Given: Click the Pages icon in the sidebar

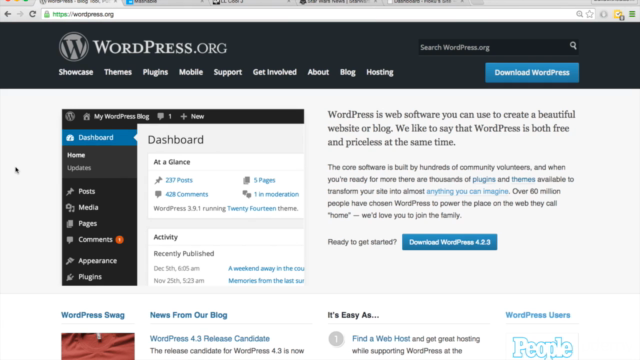Looking at the screenshot, I should pos(70,223).
